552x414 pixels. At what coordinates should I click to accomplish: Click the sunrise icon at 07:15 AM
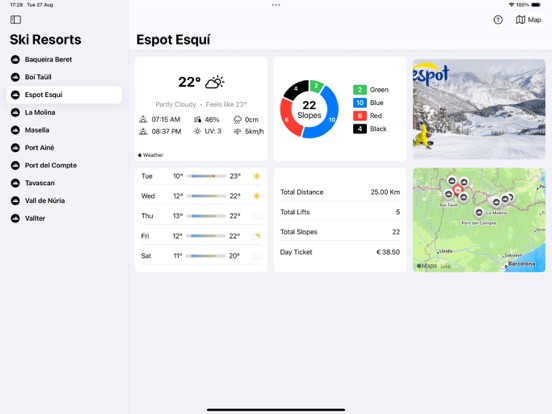pos(143,120)
